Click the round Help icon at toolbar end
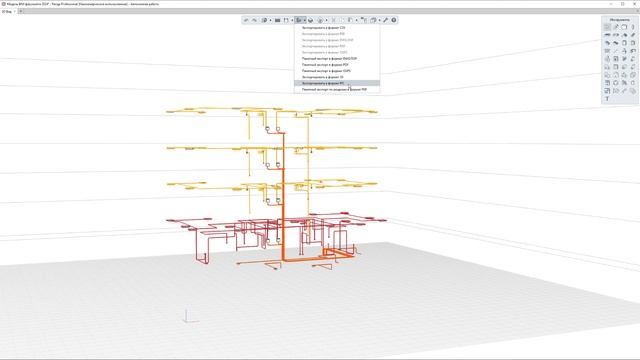 pyautogui.click(x=394, y=20)
